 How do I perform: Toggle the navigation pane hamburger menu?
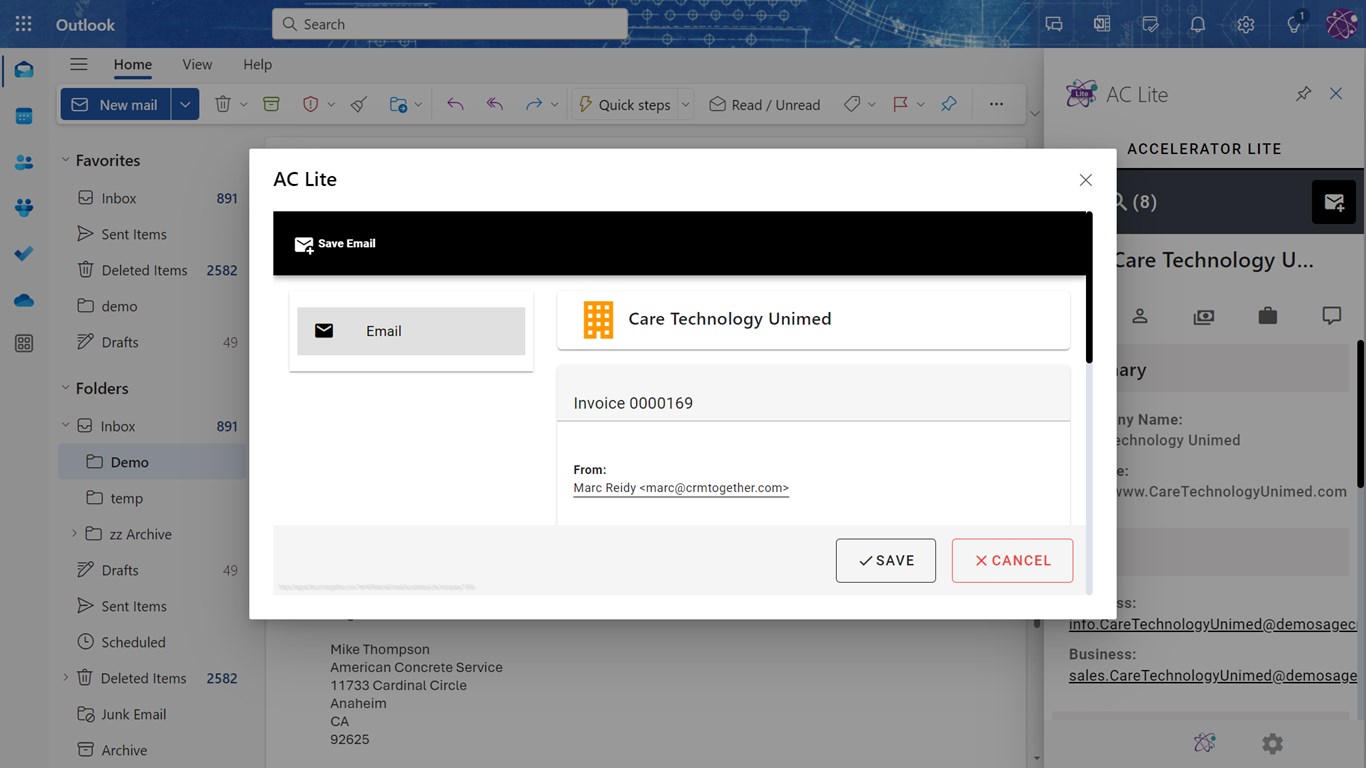79,64
